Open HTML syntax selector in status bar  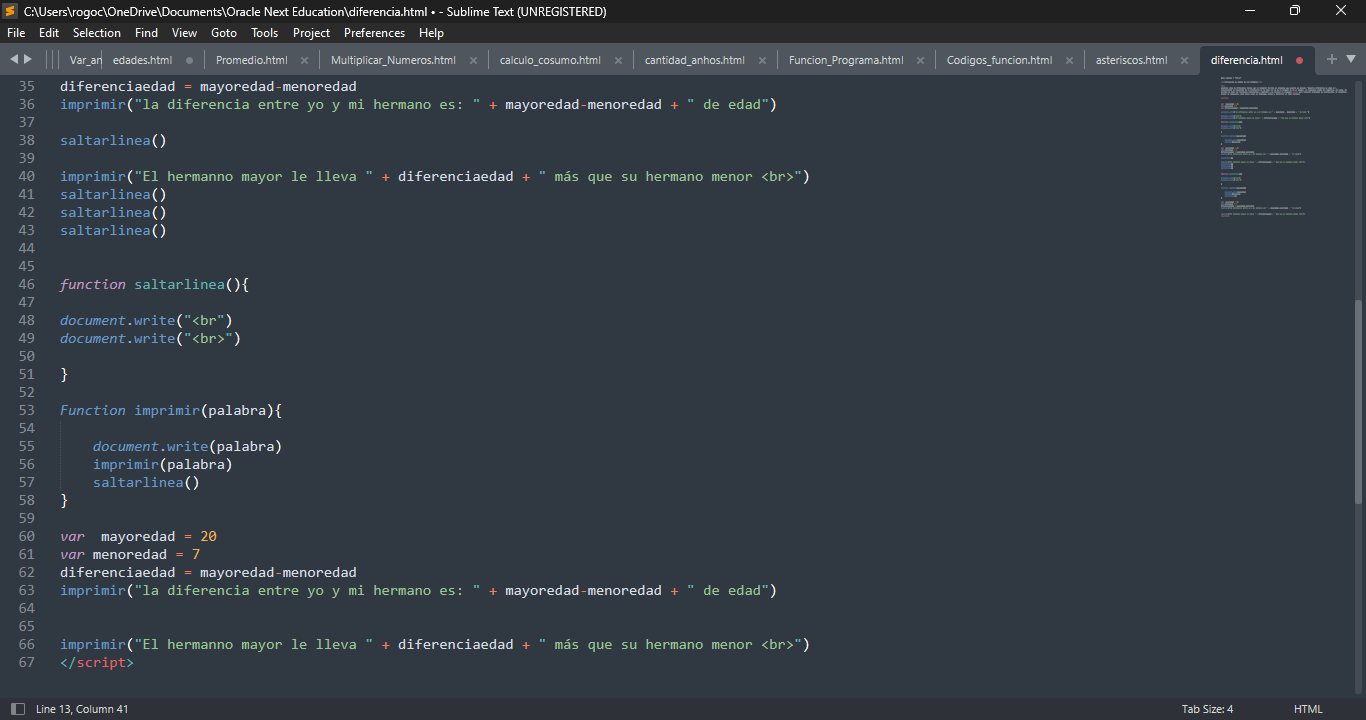[x=1308, y=709]
